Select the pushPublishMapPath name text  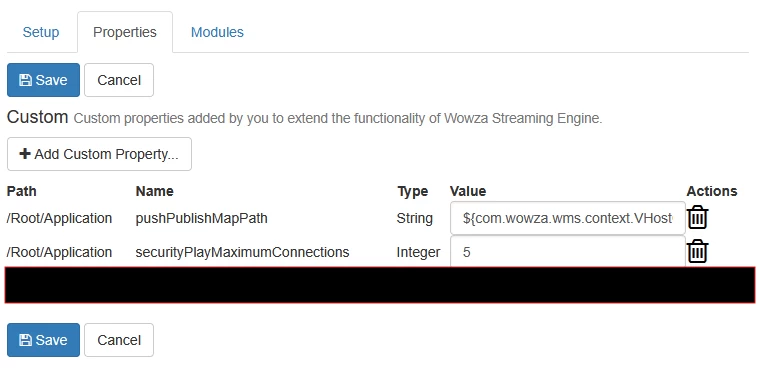click(201, 218)
